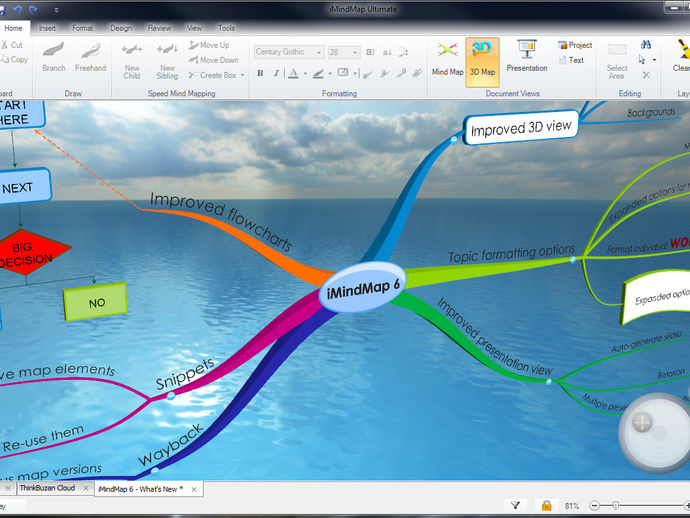The image size is (690, 518).
Task: Click the clear formatting icon
Action: 403,52
